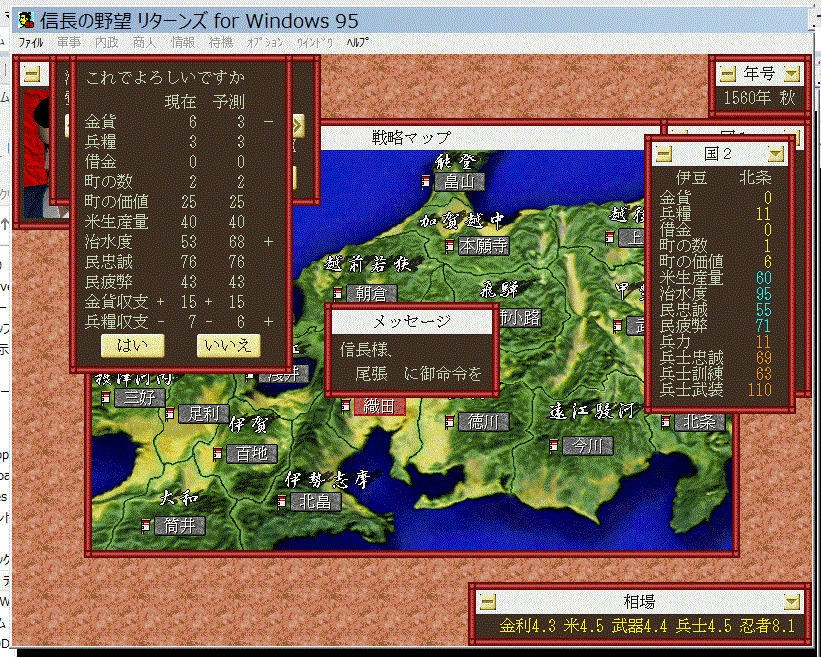This screenshot has height=657, width=821.
Task: Click the 兵糧収支 row in confirmation dialog
Action: click(x=178, y=321)
